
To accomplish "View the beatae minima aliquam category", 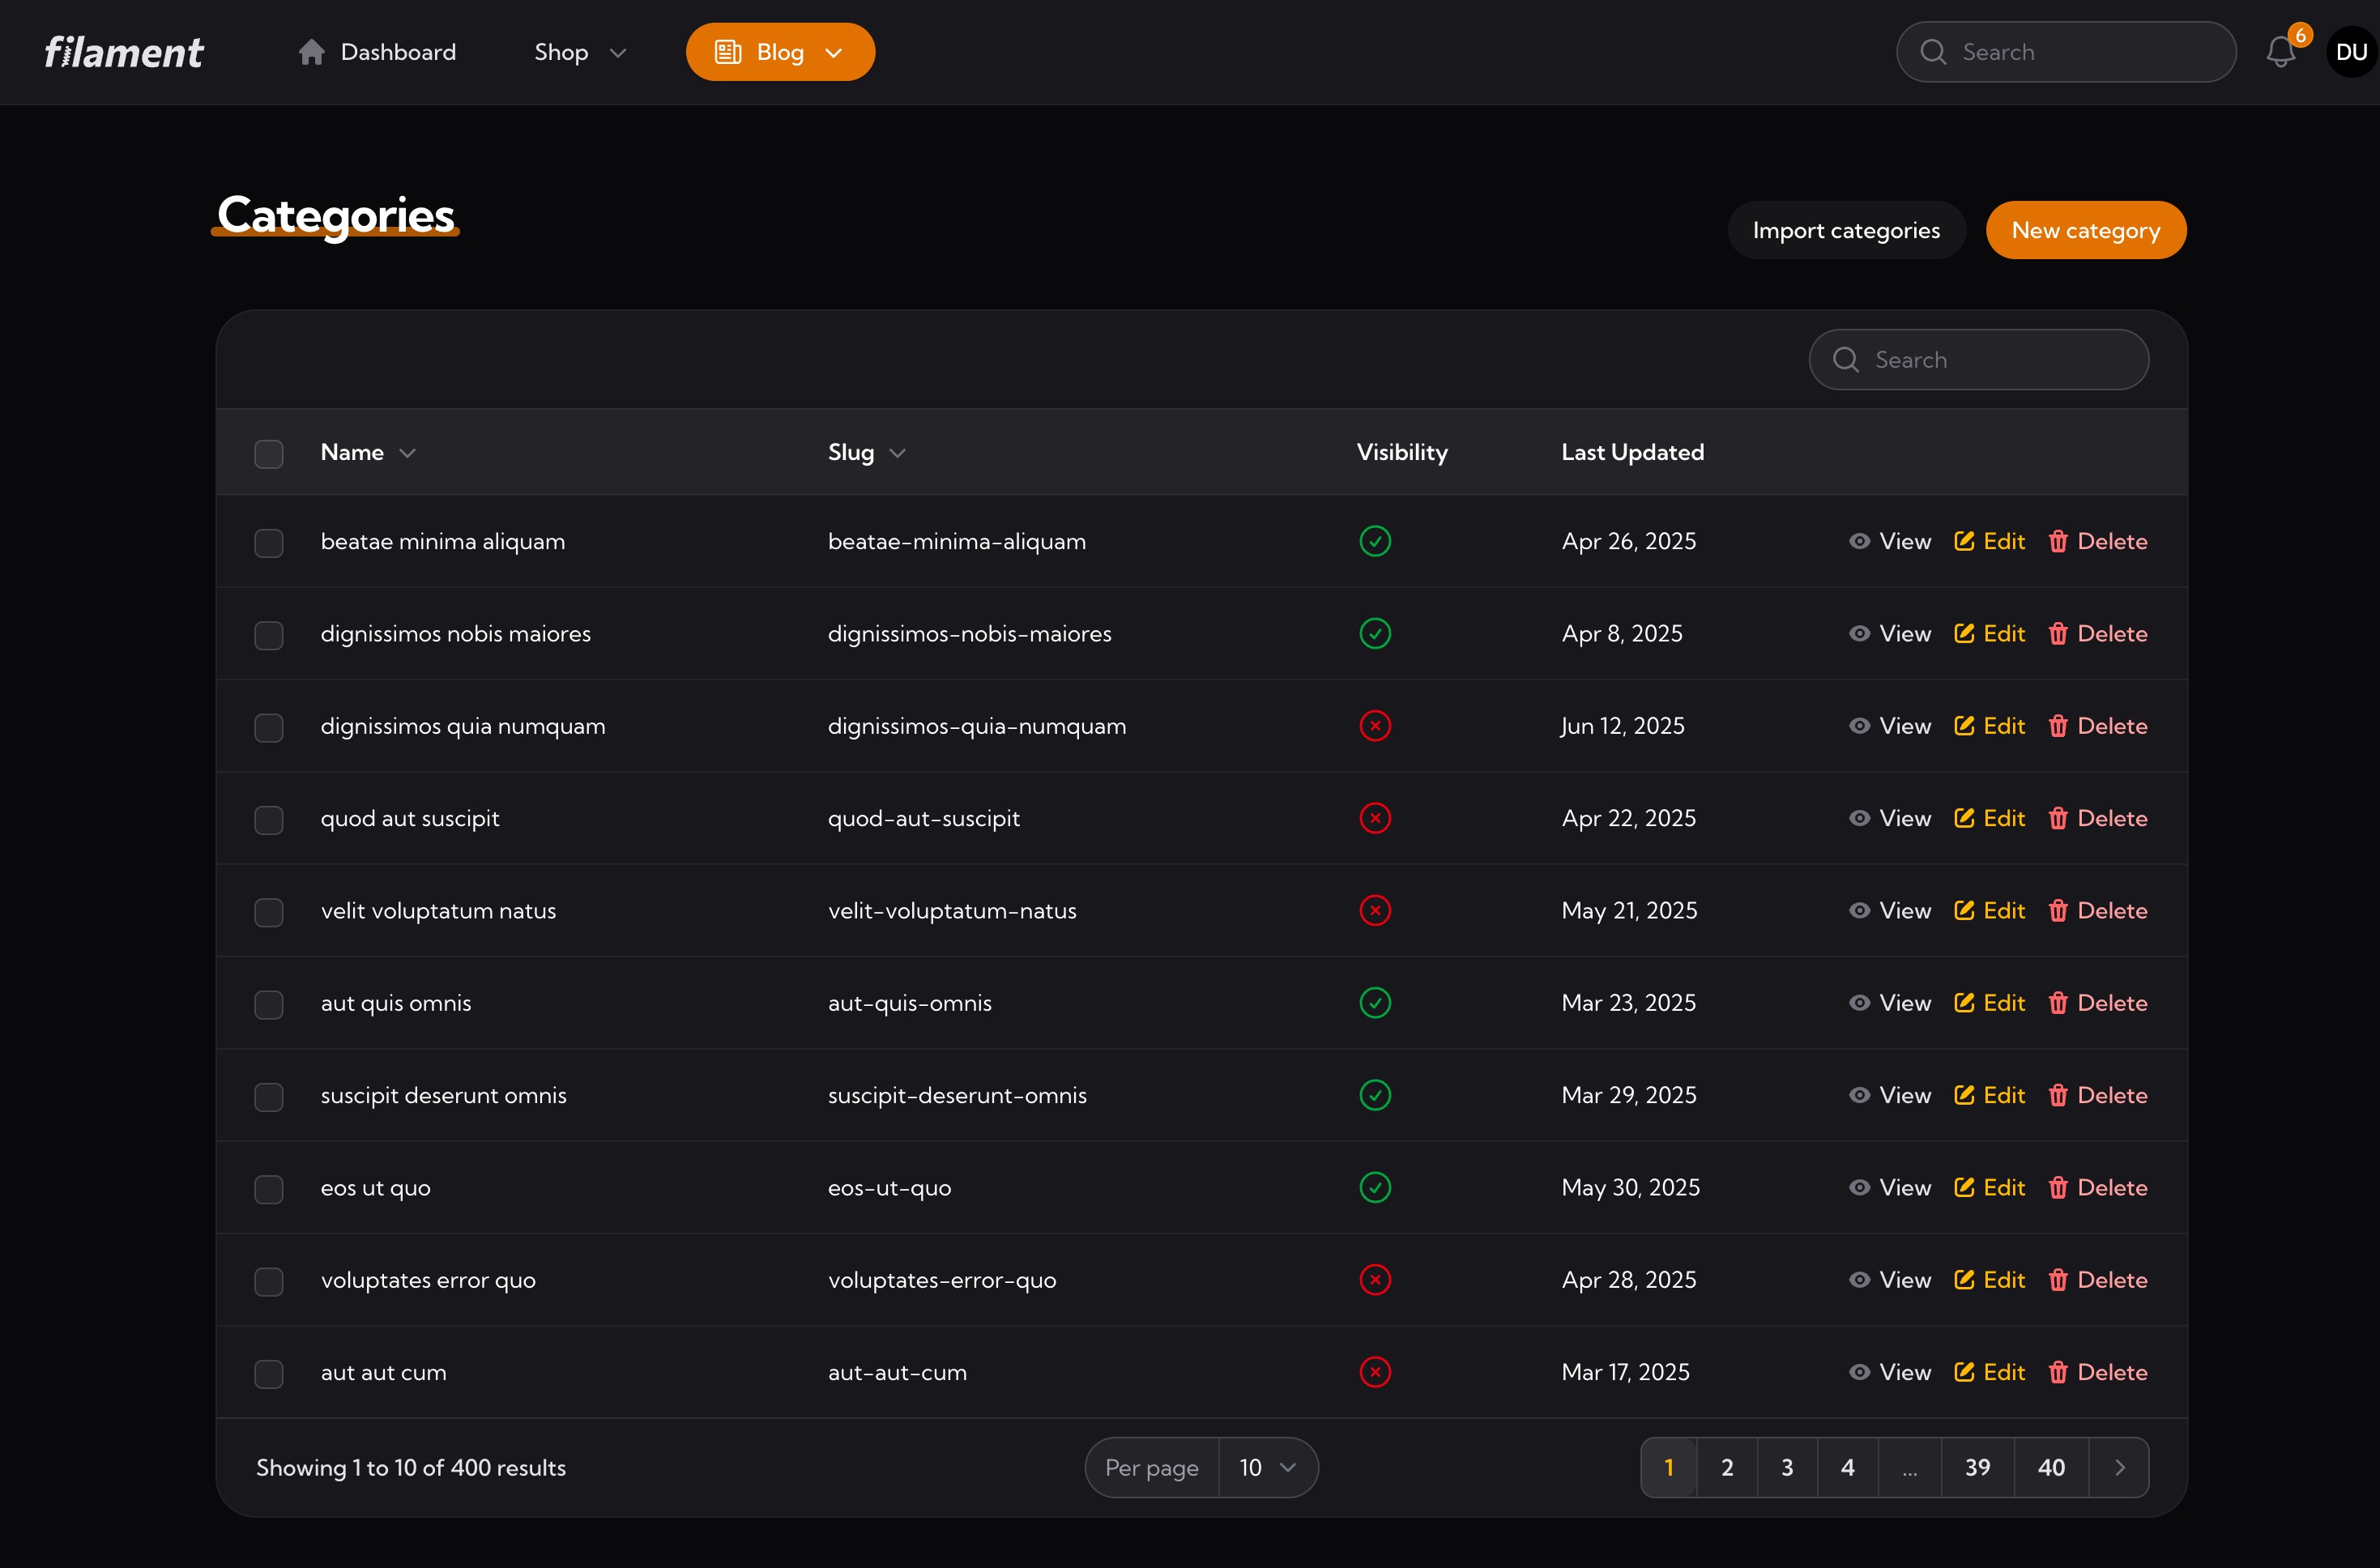I will [1890, 541].
